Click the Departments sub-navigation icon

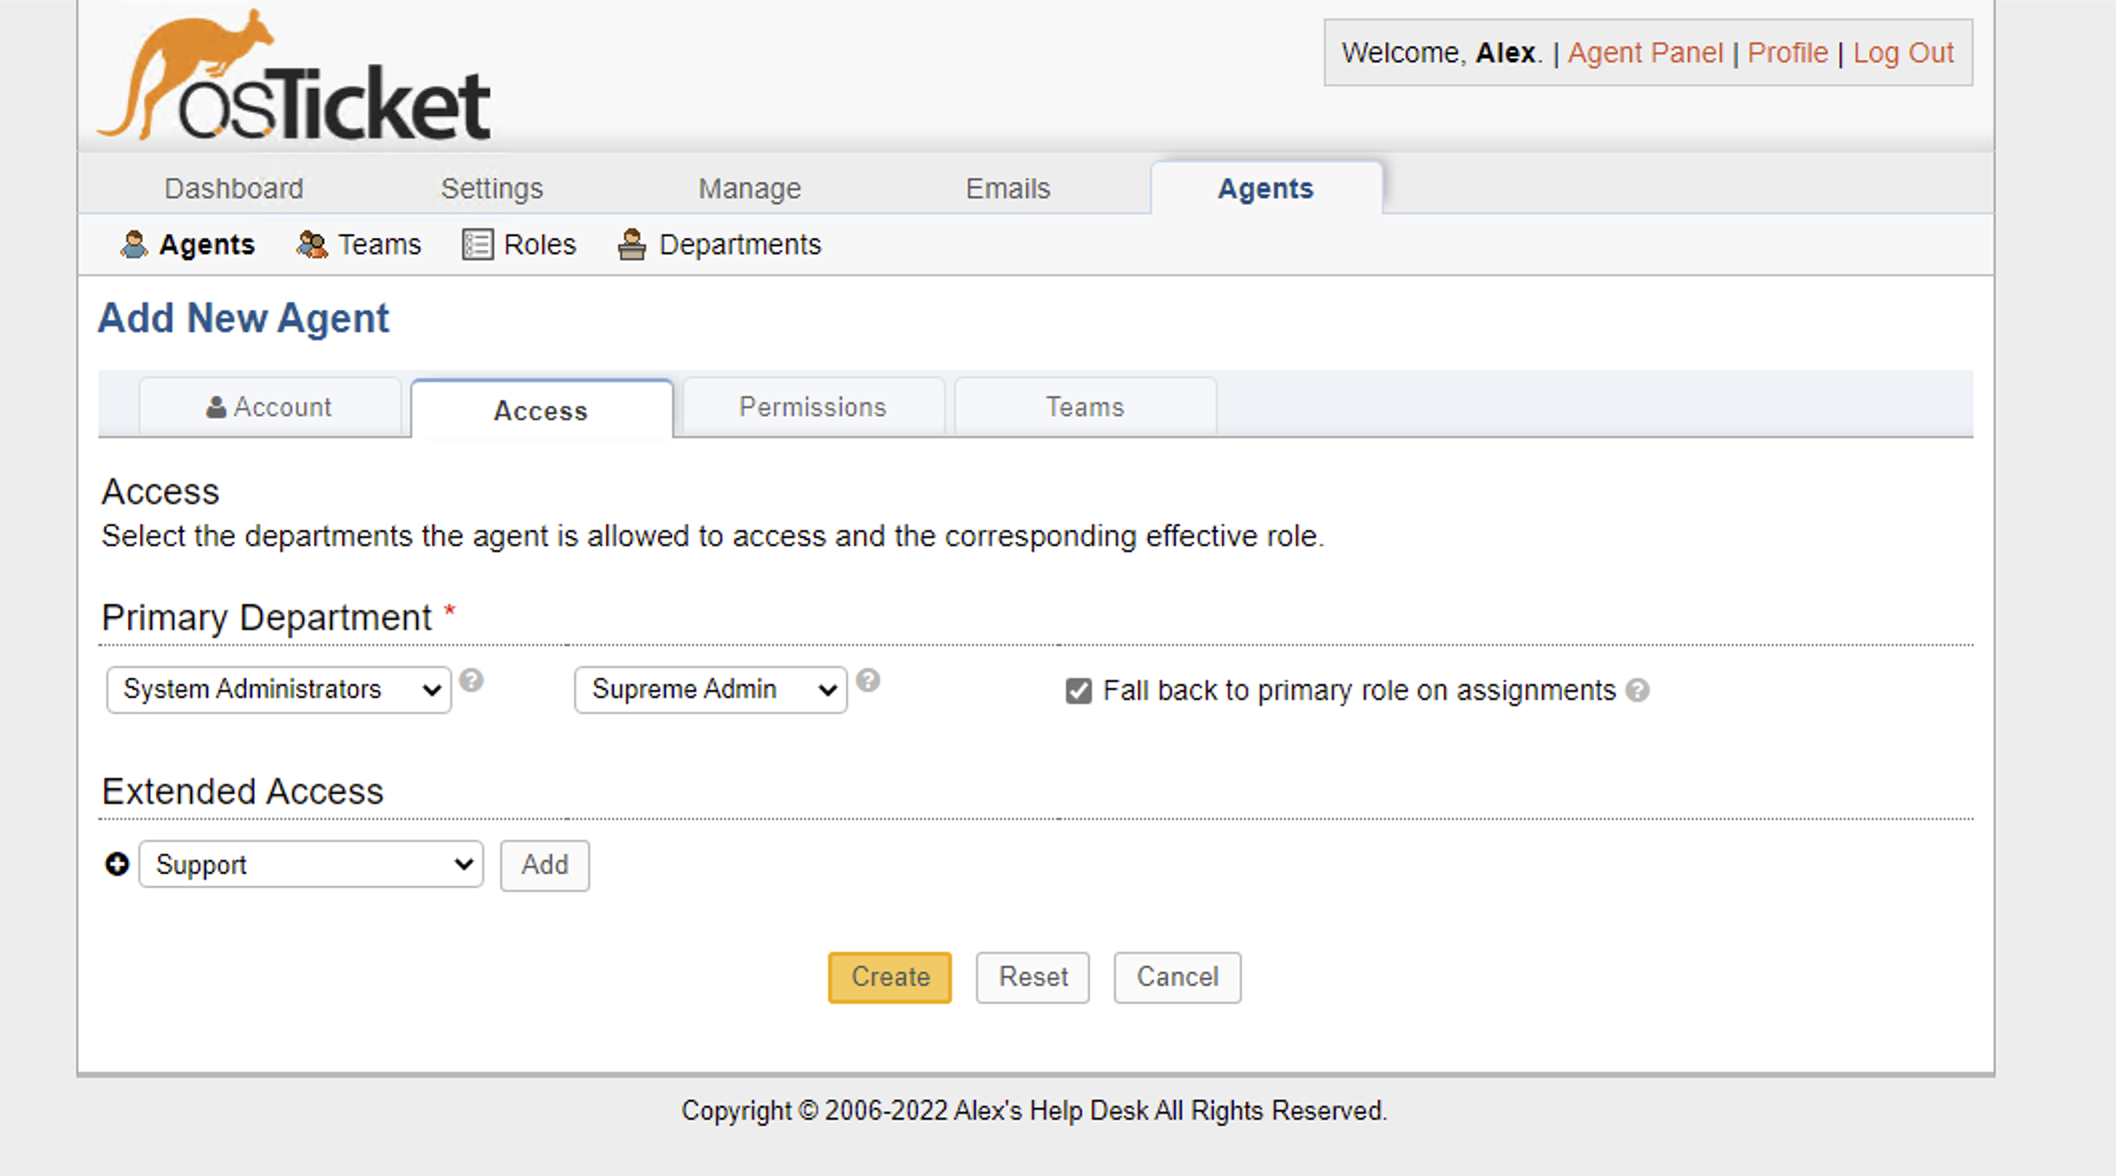tap(631, 245)
